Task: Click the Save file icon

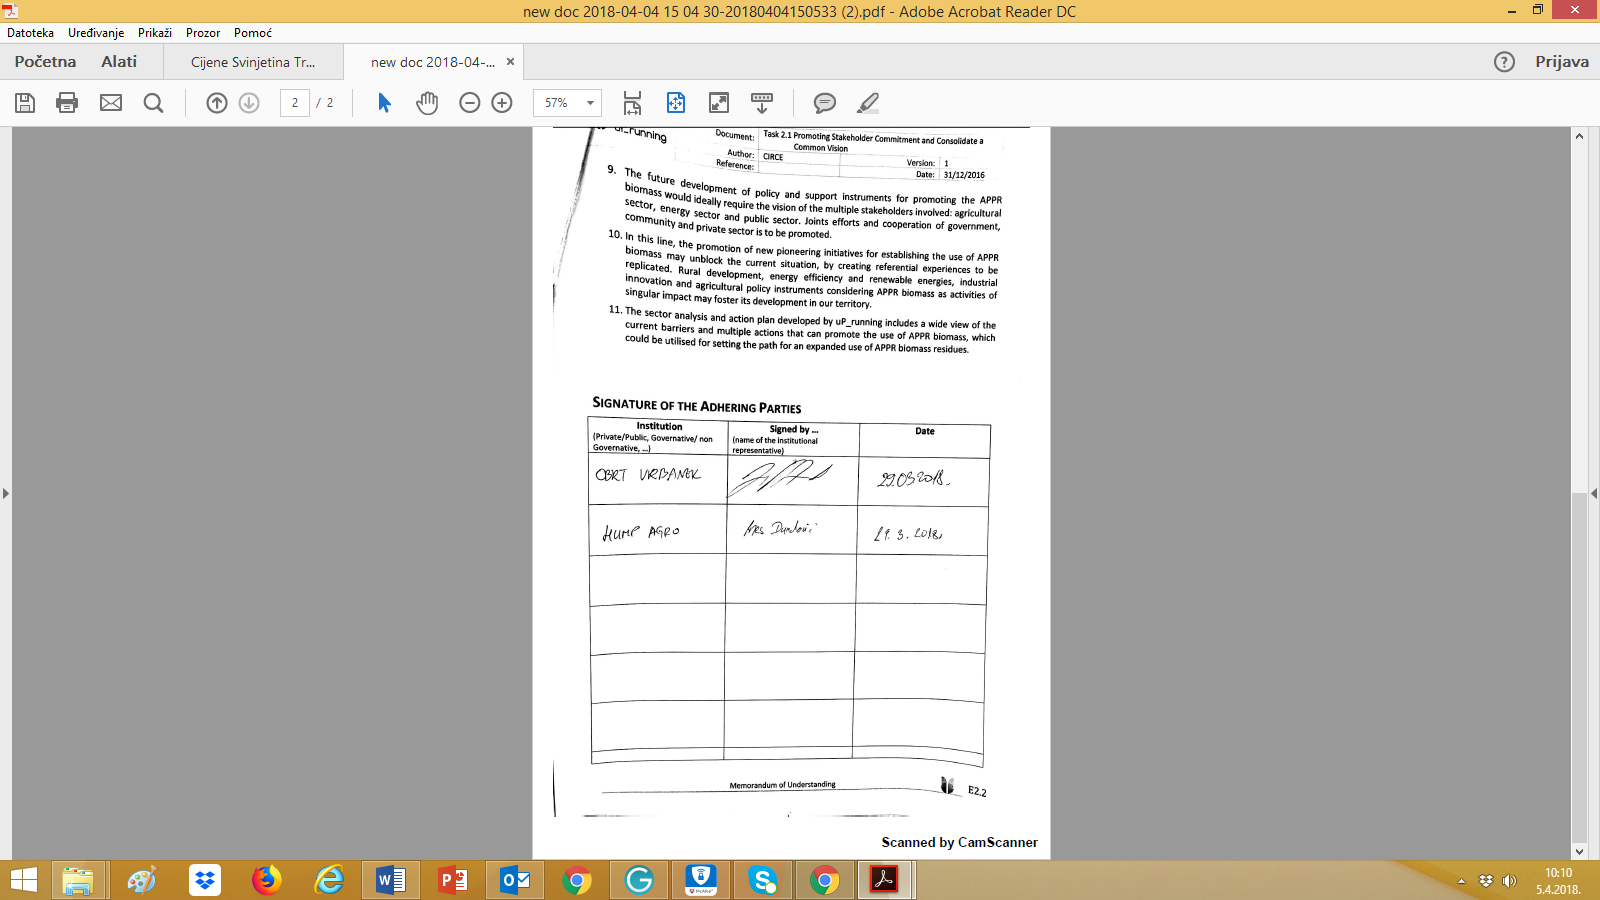Action: (25, 103)
